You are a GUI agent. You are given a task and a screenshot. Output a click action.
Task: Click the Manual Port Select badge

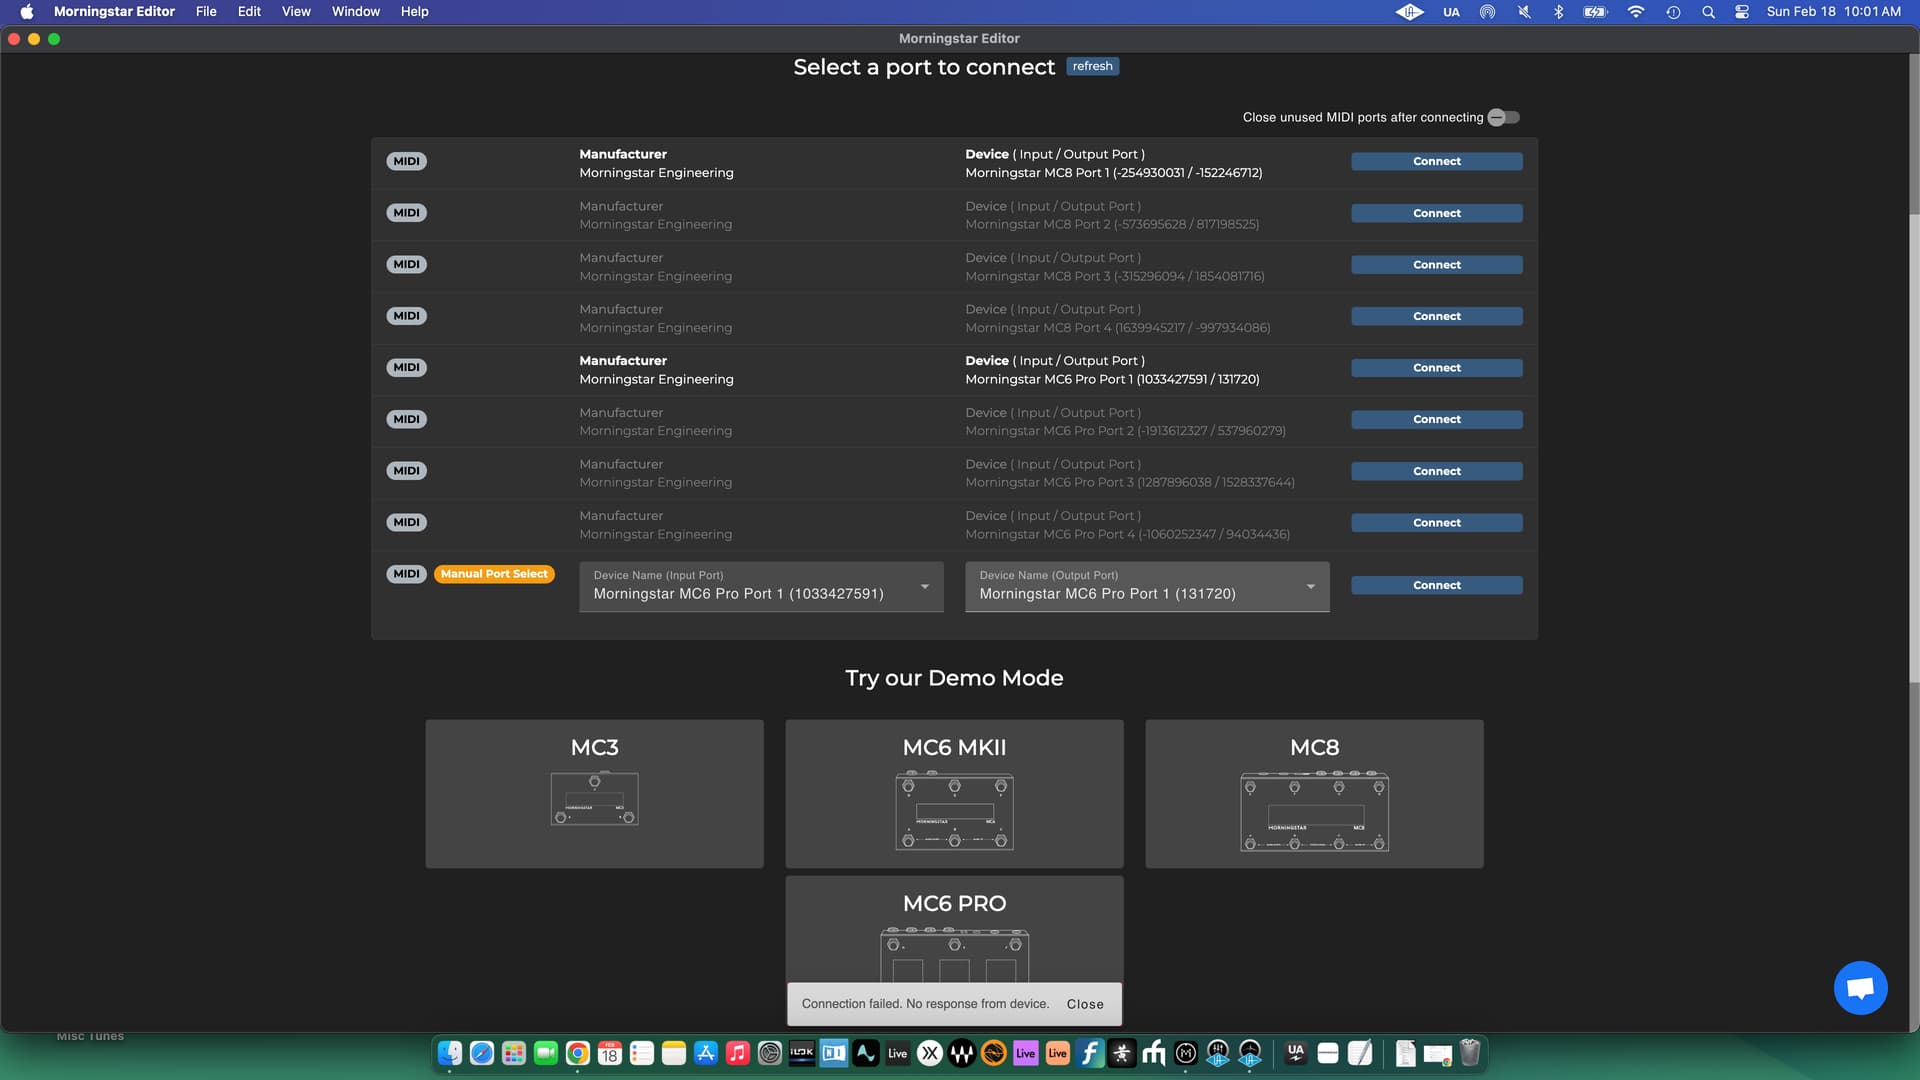coord(494,574)
